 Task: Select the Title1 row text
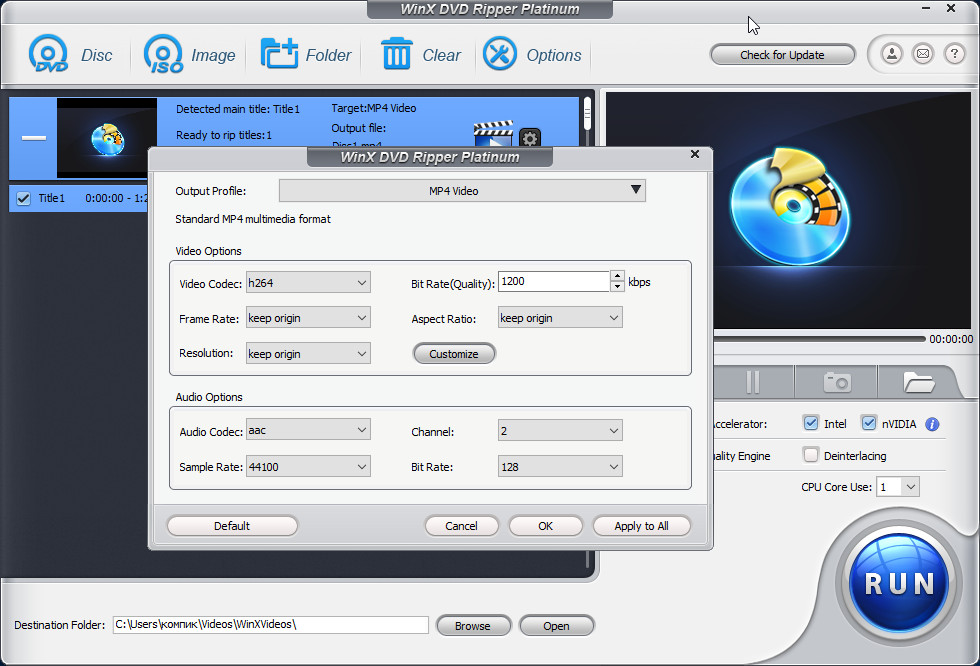[52, 198]
